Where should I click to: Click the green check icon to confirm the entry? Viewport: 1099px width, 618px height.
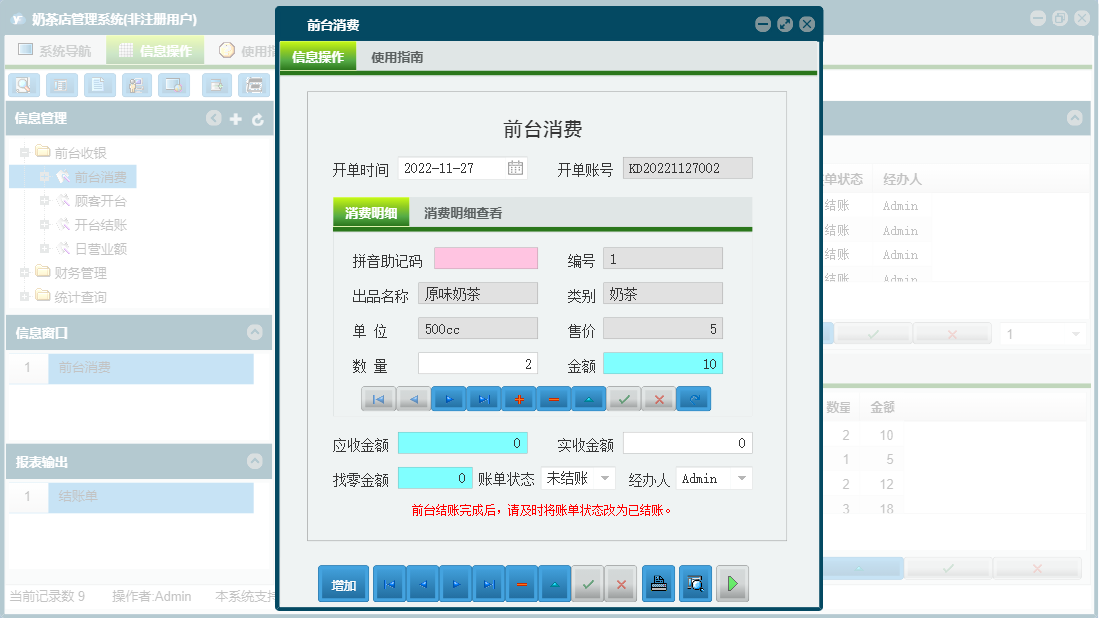tap(624, 399)
